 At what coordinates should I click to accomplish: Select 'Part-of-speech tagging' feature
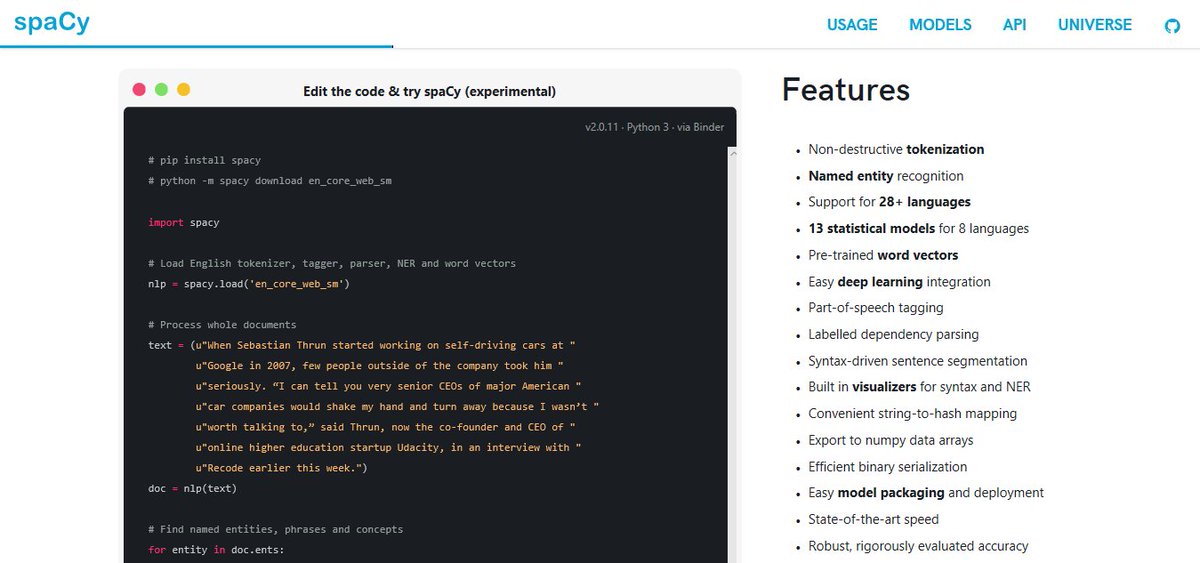(x=876, y=308)
